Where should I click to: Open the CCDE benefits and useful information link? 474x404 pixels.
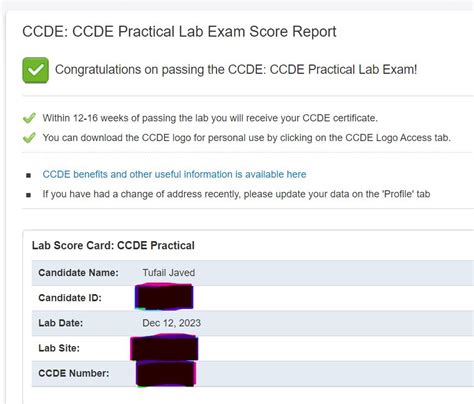pyautogui.click(x=174, y=174)
